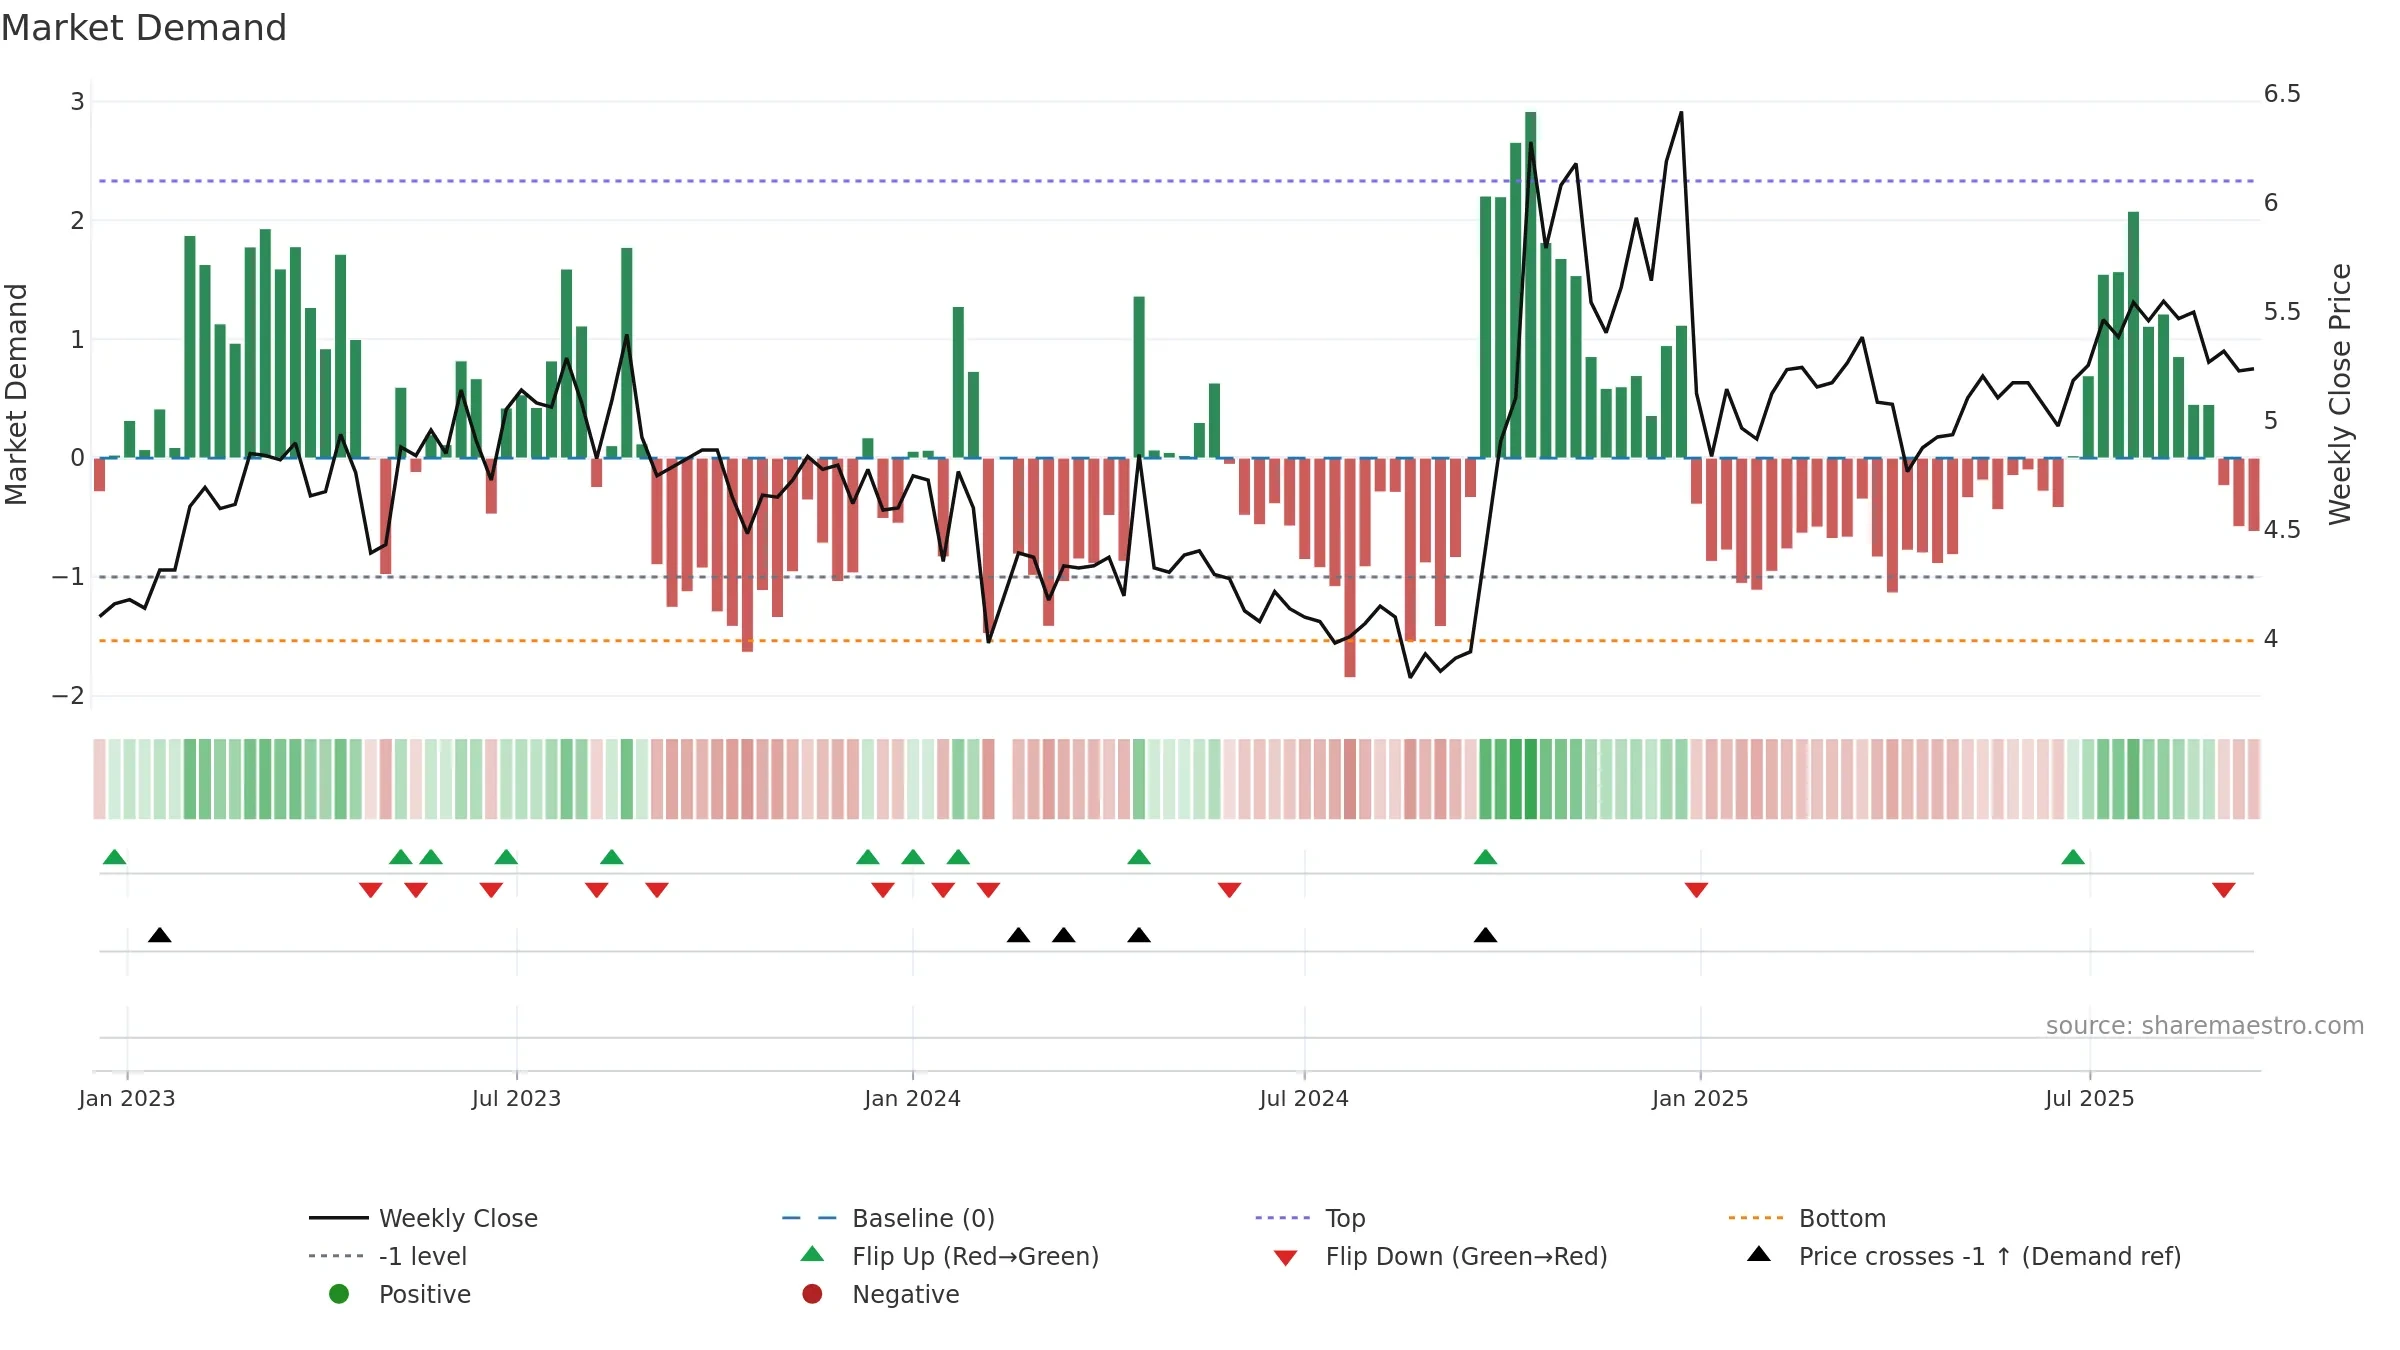
Task: Click the Jan 2025 x-axis label
Action: (1700, 1099)
